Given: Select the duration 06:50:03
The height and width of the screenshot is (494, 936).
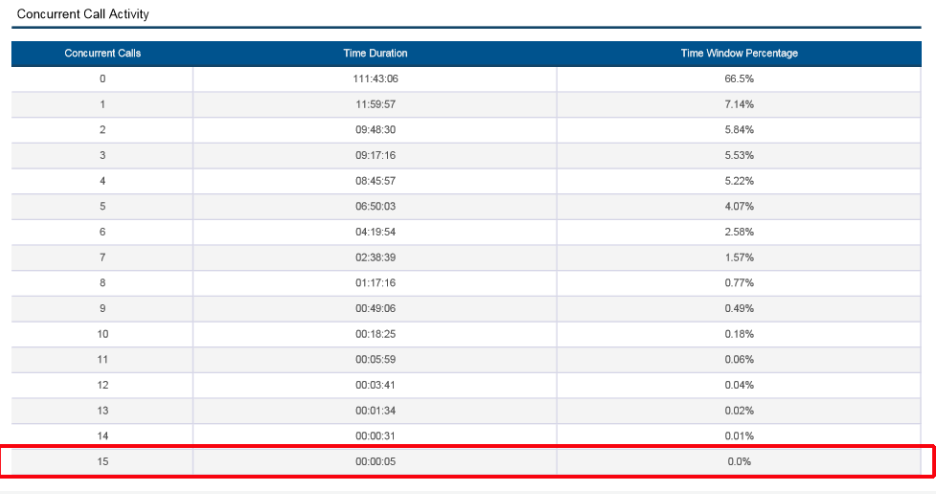Looking at the screenshot, I should coord(375,206).
